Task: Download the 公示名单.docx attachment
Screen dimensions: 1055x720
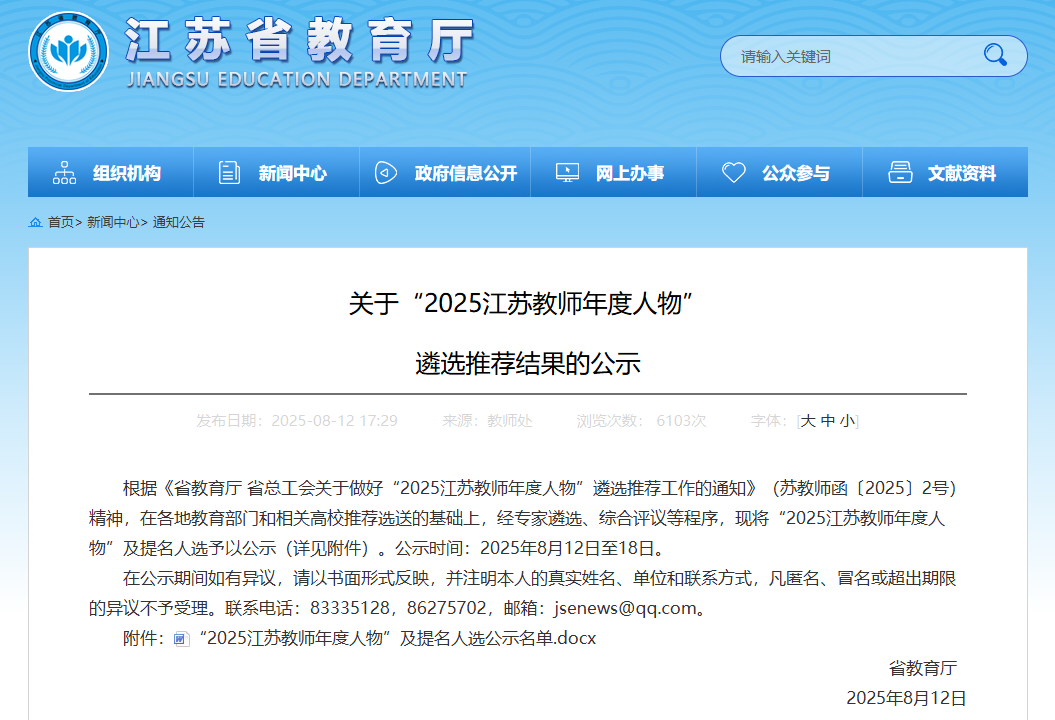Action: (x=398, y=638)
